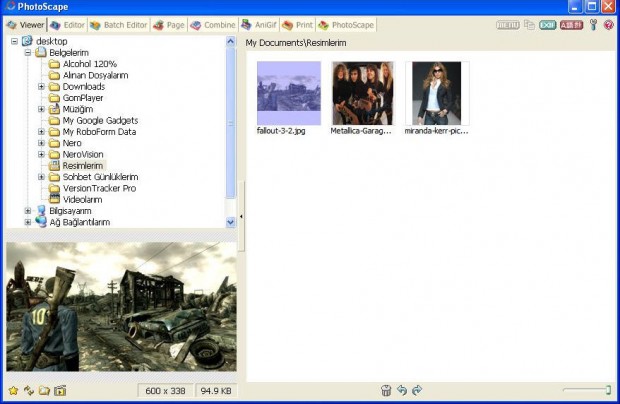Click the My Documents\Resimlerim path
Image resolution: width=620 pixels, height=404 pixels.
(x=296, y=43)
